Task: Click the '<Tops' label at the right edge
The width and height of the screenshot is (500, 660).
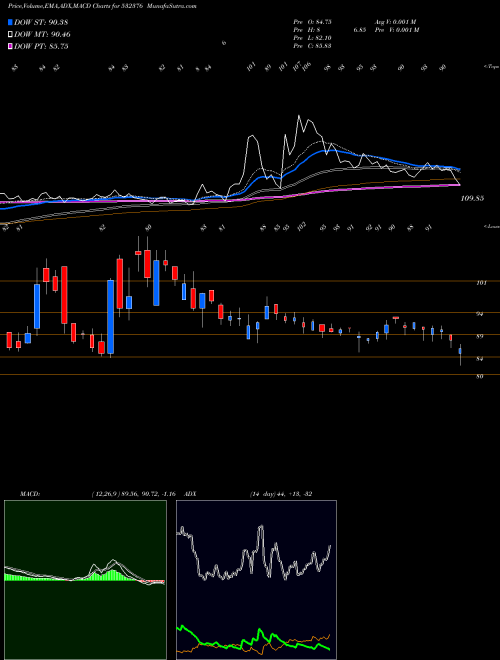Action: (x=491, y=67)
